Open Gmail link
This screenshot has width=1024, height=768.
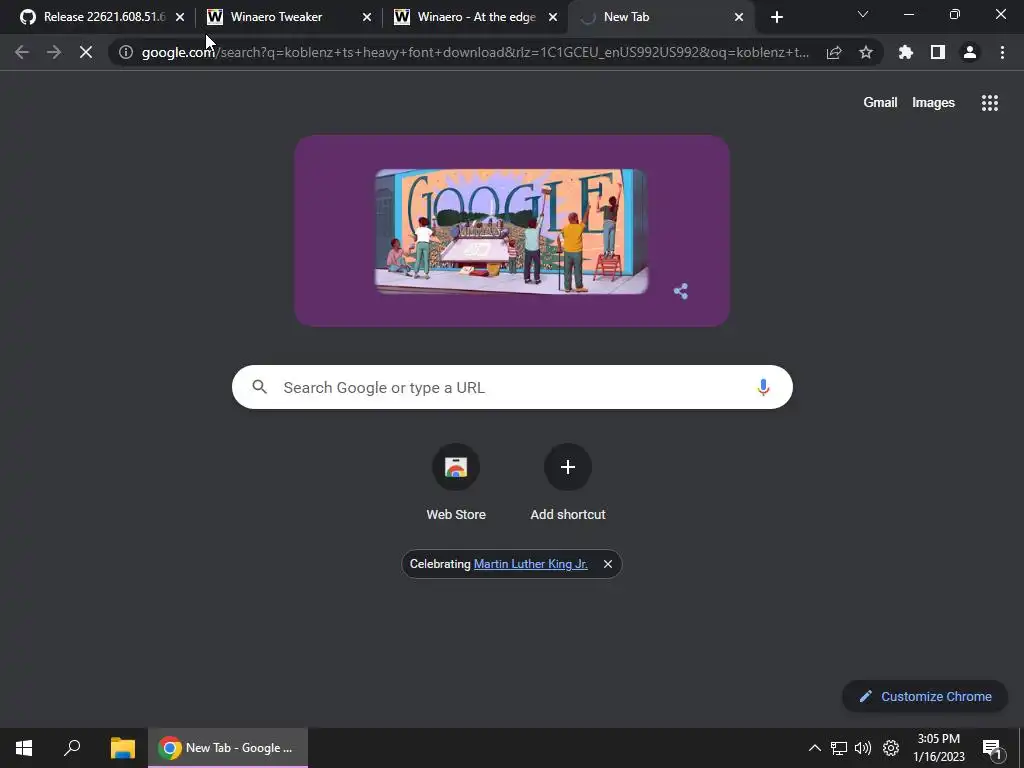click(x=880, y=103)
